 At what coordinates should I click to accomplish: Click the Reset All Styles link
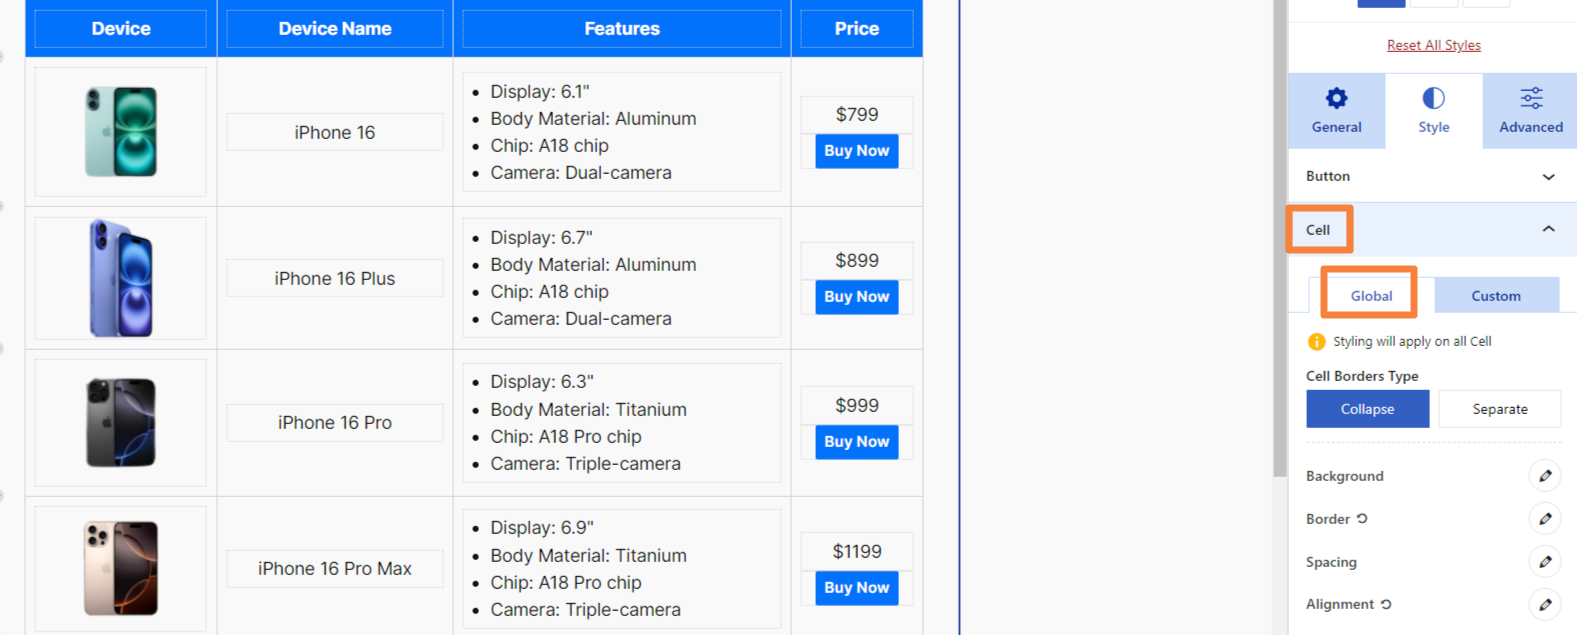tap(1433, 45)
